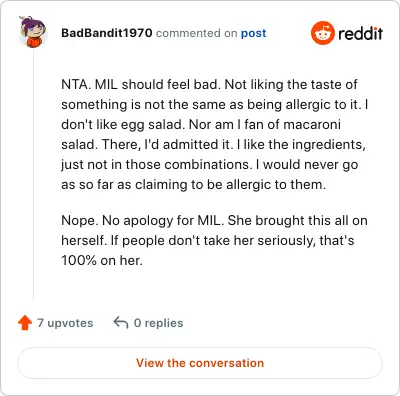The width and height of the screenshot is (400, 396).
Task: Click the line "herself. If people don't take her seriously"
Action: click(208, 240)
